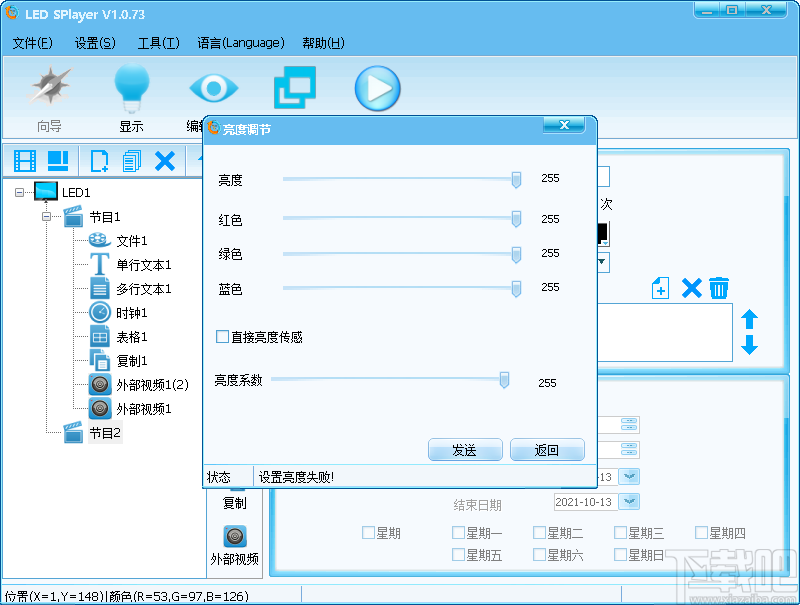Click the 发送 (Send) button
This screenshot has width=800, height=605.
465,450
